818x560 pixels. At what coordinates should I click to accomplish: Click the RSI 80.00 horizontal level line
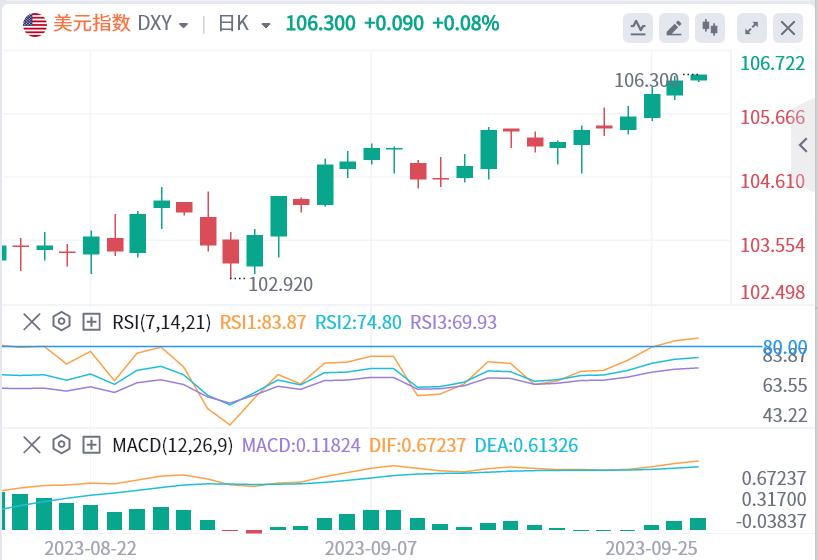pyautogui.click(x=400, y=346)
